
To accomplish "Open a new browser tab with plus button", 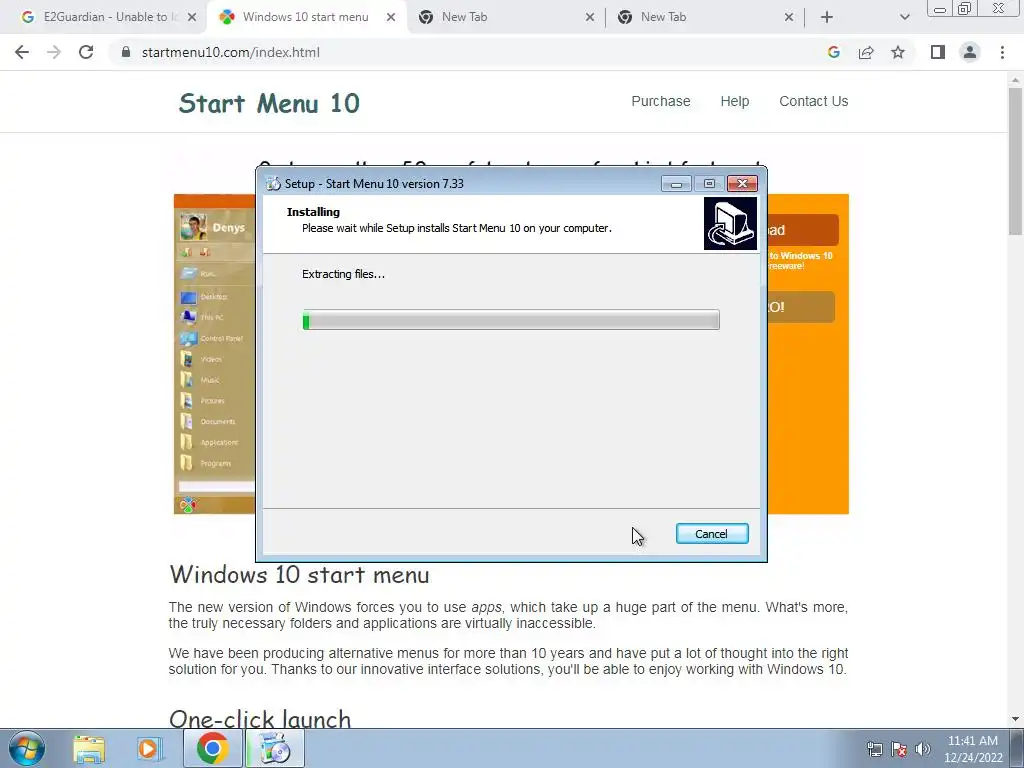I will click(827, 17).
